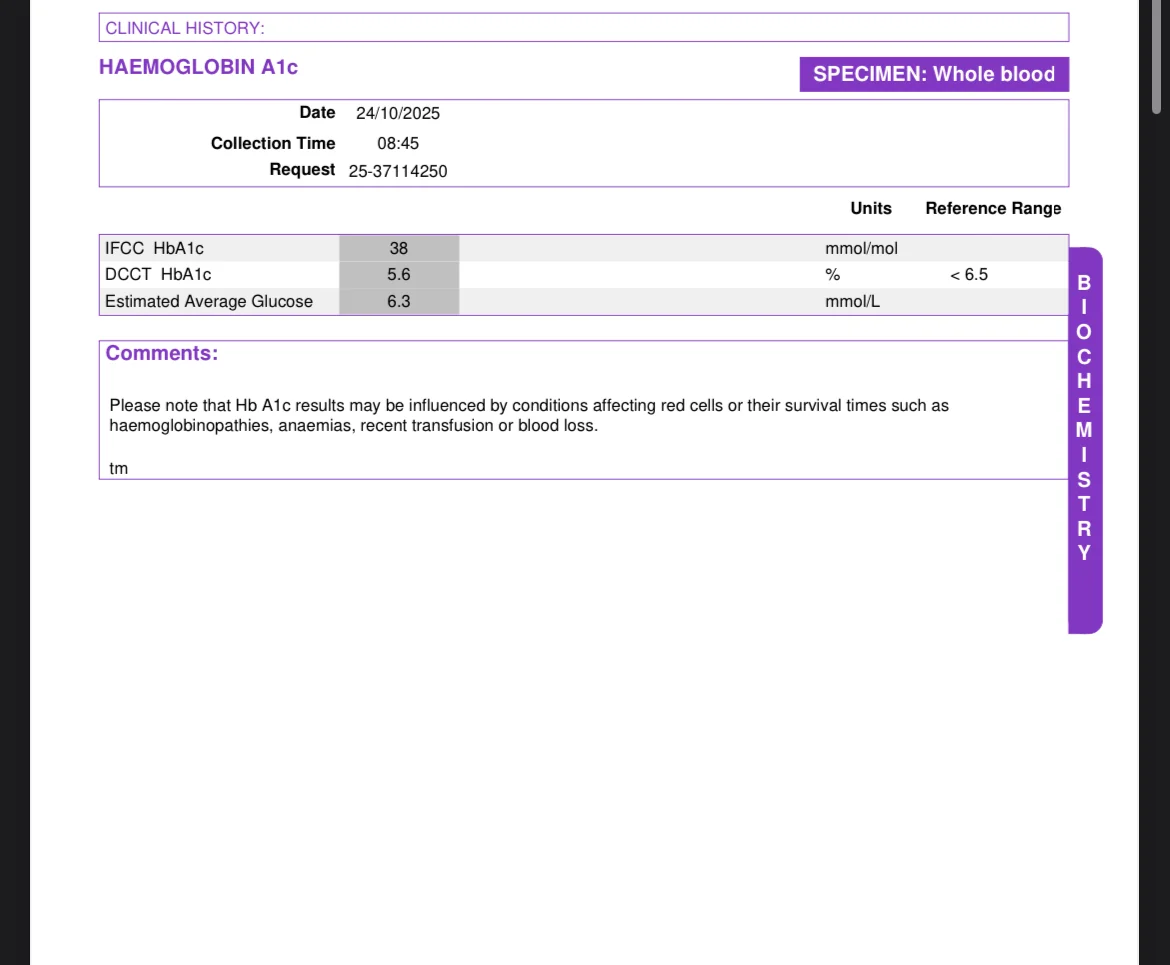Click the 'Request' label

pyautogui.click(x=302, y=170)
